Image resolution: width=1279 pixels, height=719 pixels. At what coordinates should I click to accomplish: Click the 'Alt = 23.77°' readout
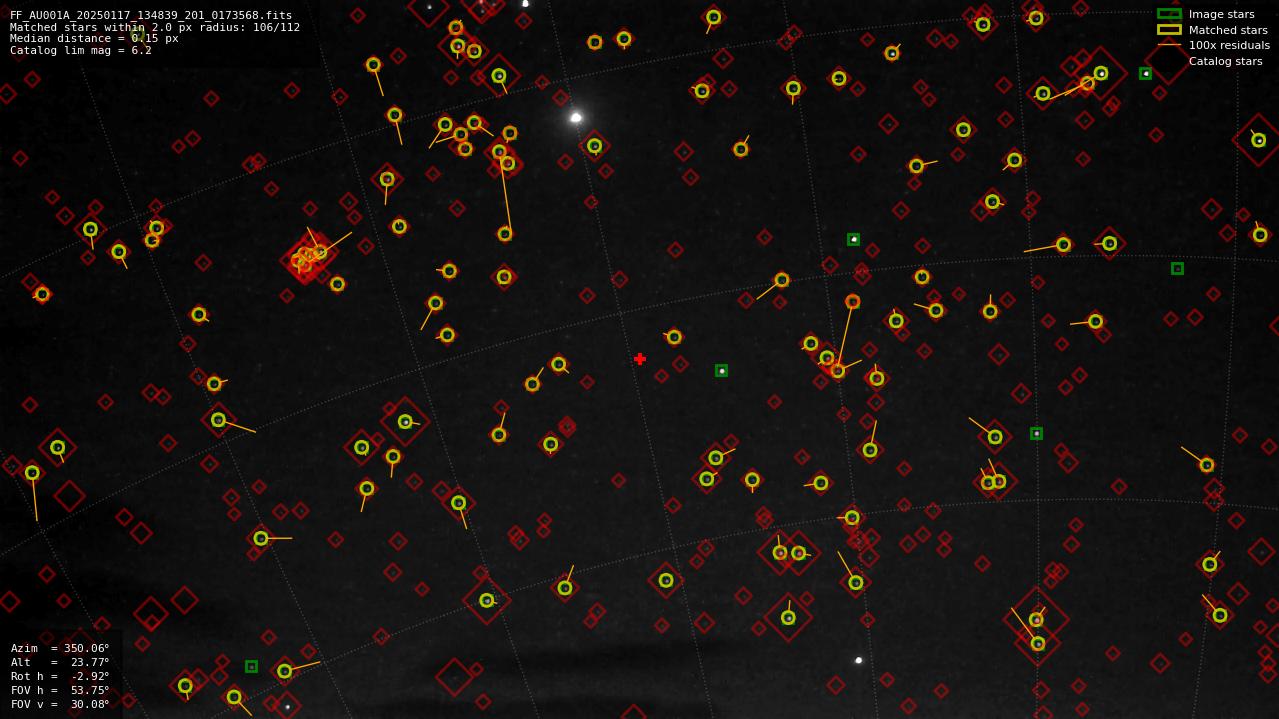pos(60,662)
